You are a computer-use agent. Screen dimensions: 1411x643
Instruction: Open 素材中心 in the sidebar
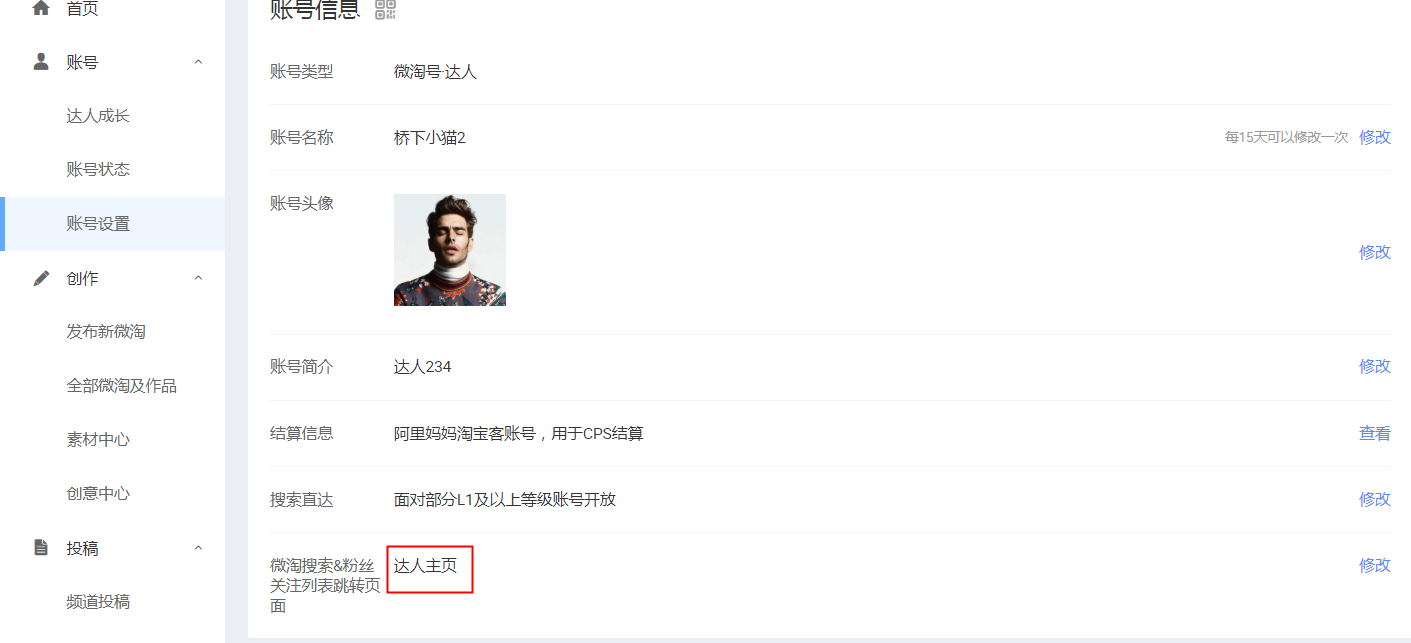pyautogui.click(x=98, y=440)
